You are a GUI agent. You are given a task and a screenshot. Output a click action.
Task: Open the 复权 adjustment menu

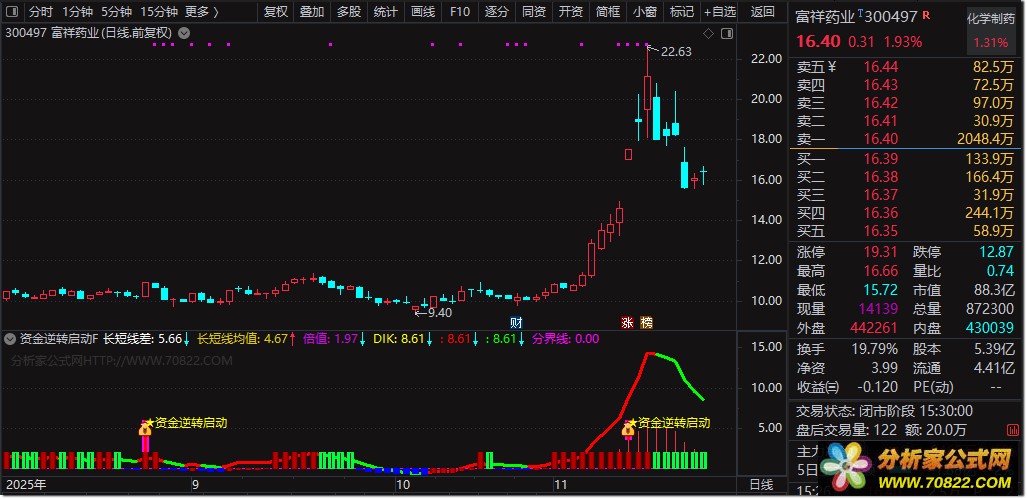275,11
